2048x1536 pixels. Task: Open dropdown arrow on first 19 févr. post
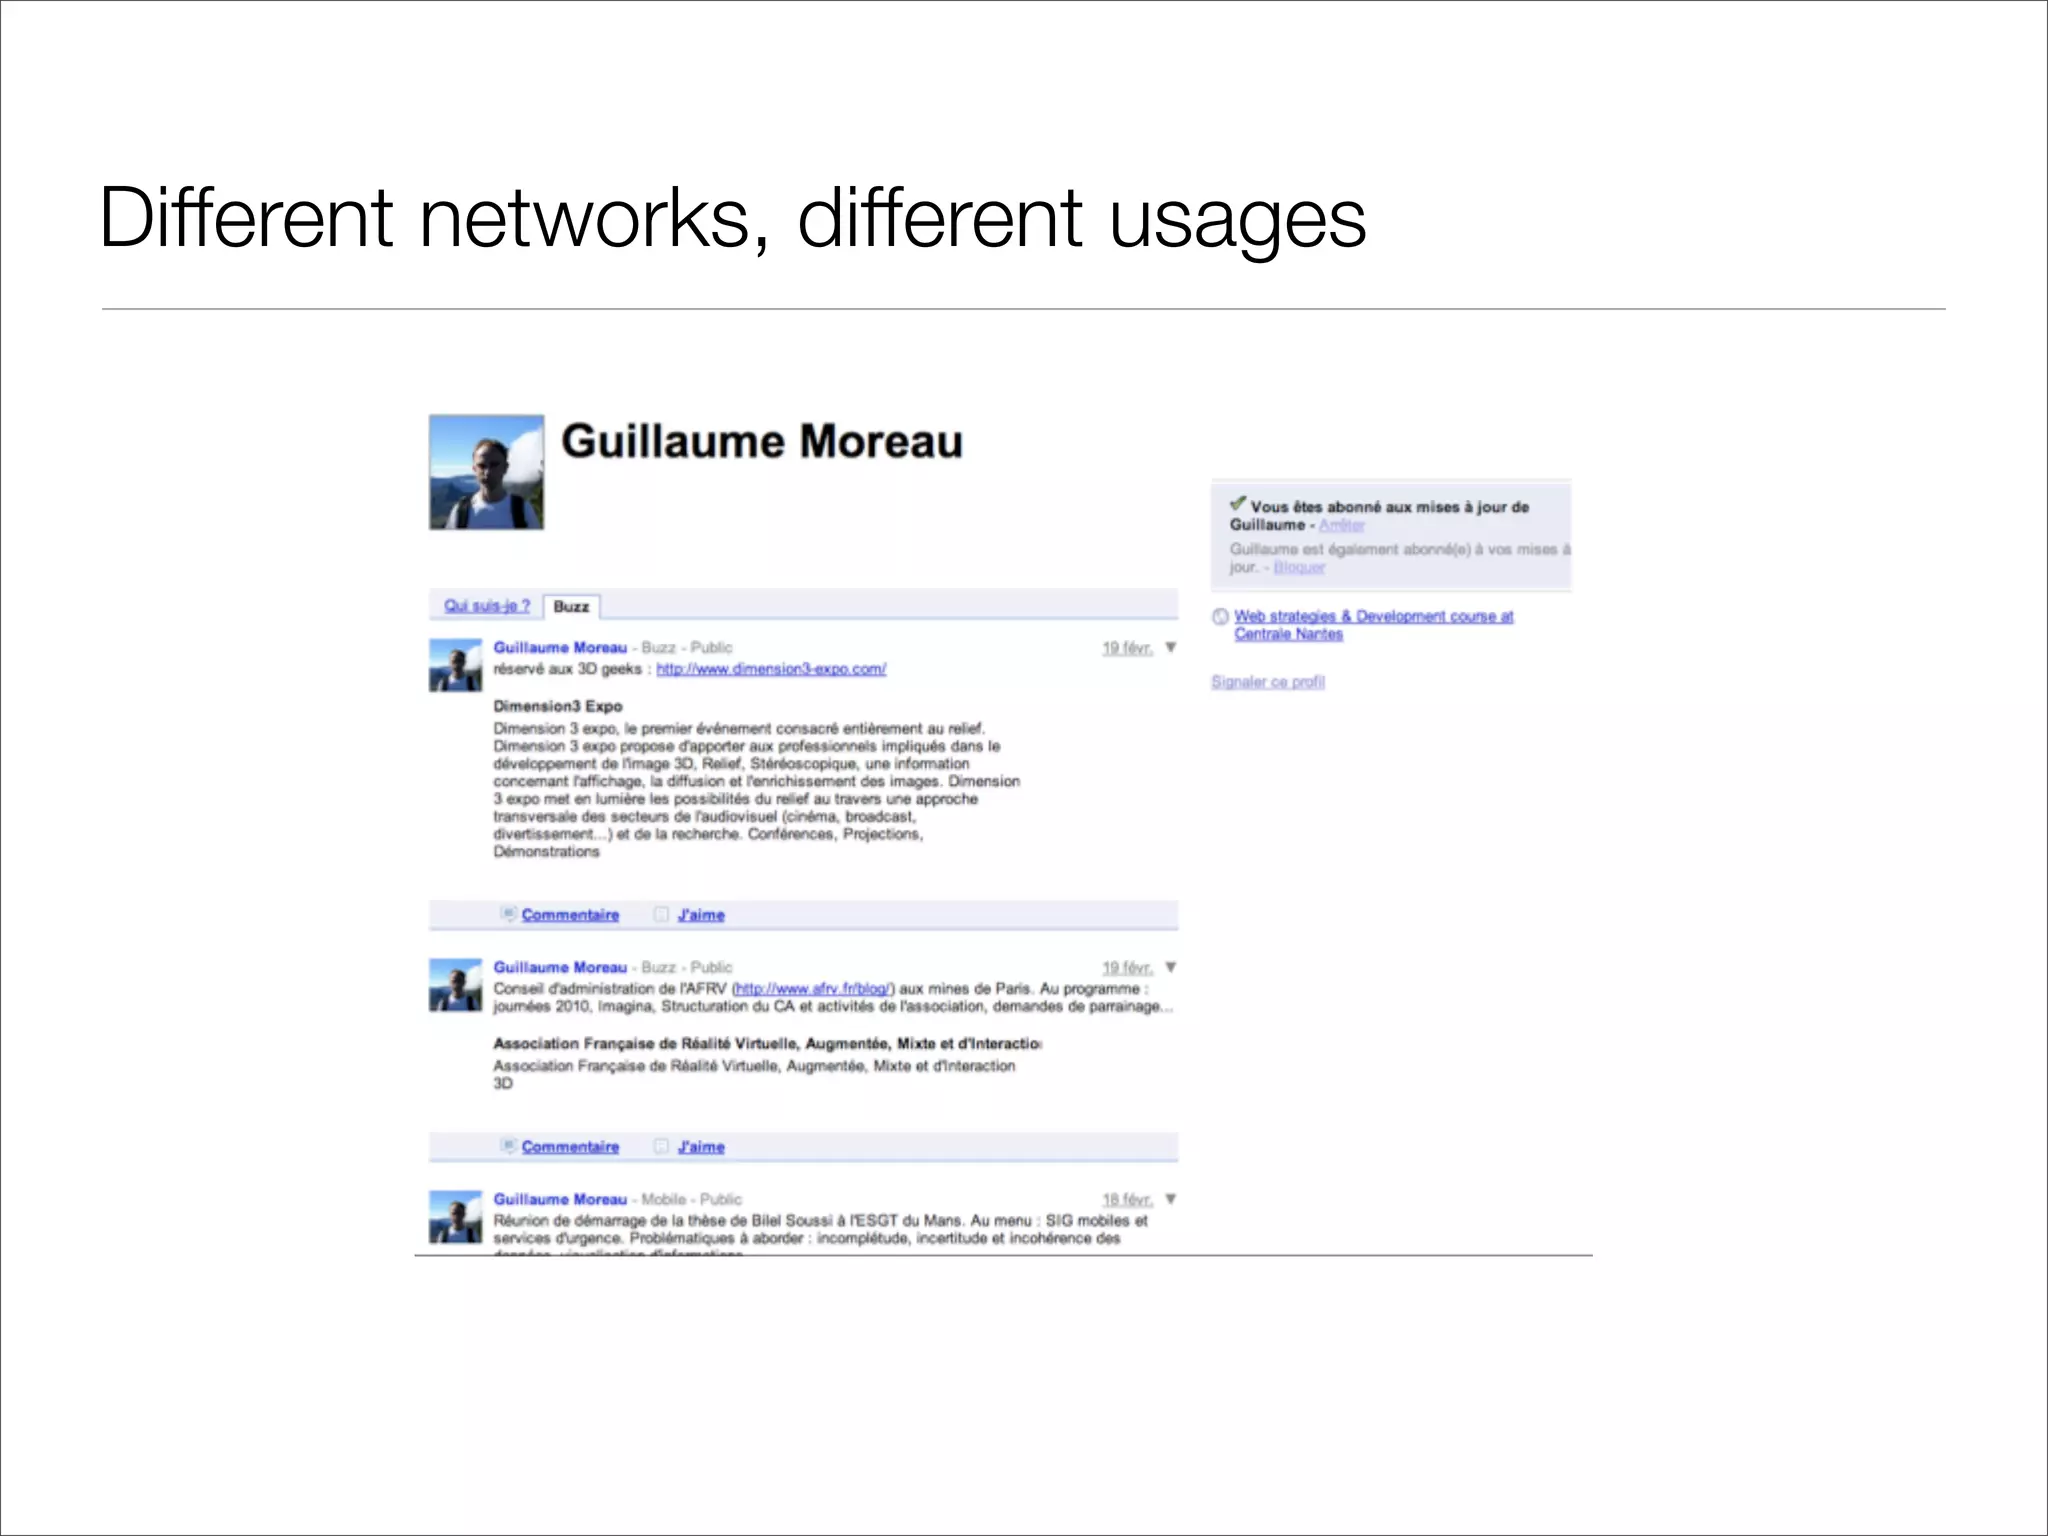[x=1170, y=648]
